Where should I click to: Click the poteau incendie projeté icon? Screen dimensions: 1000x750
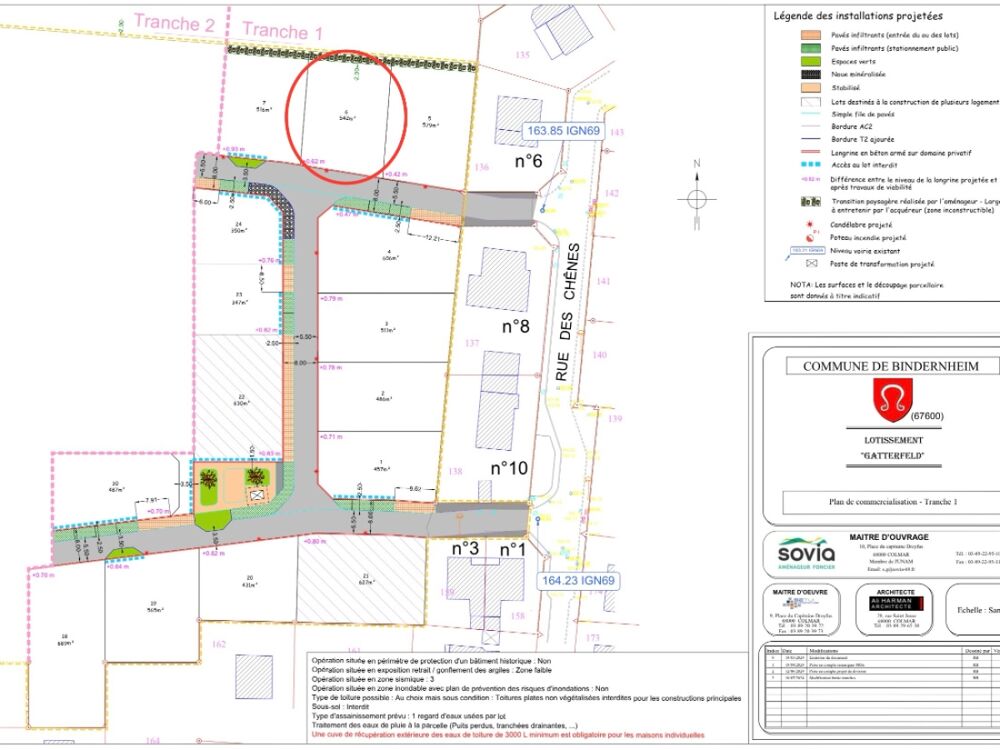(810, 238)
